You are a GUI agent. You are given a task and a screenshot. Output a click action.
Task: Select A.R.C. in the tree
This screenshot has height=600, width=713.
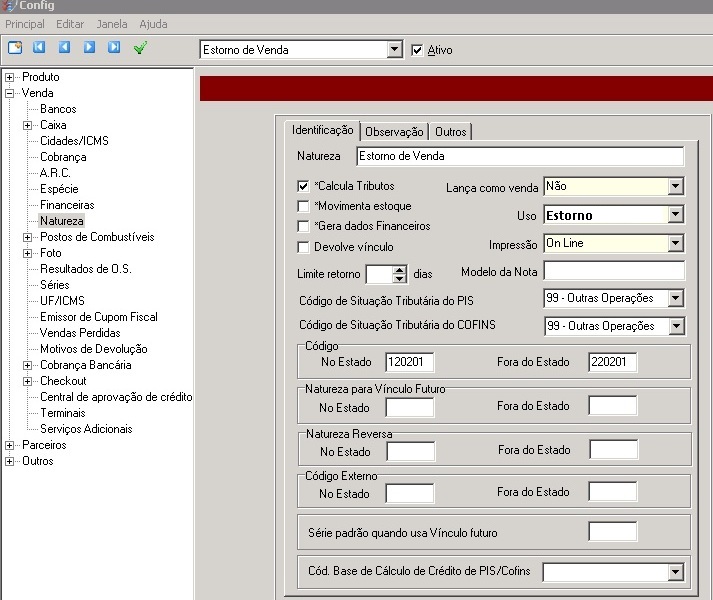coord(55,173)
